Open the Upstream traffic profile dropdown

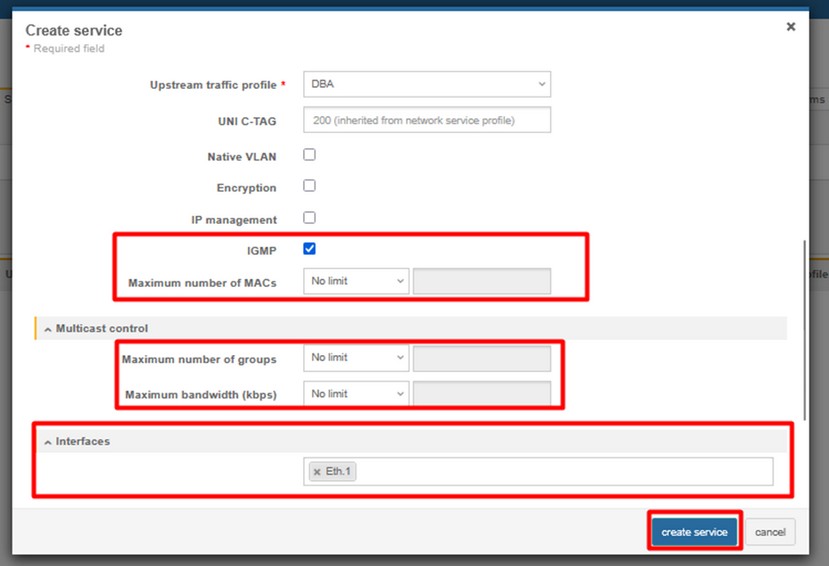pyautogui.click(x=427, y=84)
